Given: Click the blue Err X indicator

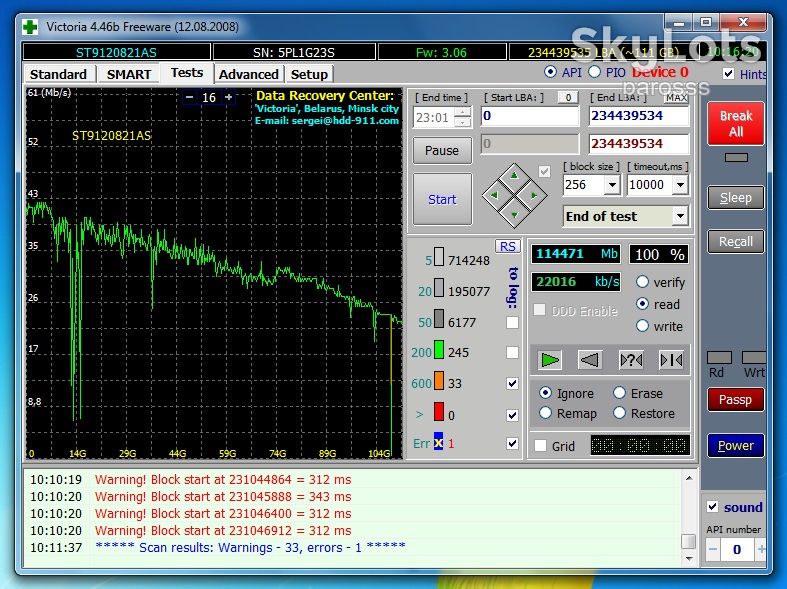Looking at the screenshot, I should (x=438, y=442).
